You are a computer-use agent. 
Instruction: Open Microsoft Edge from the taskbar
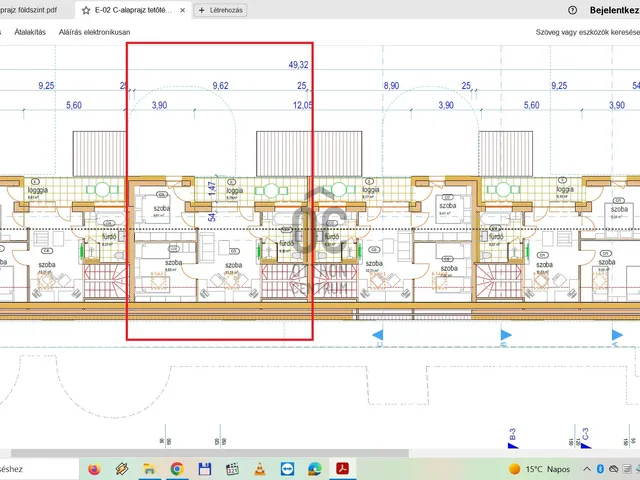(315, 469)
